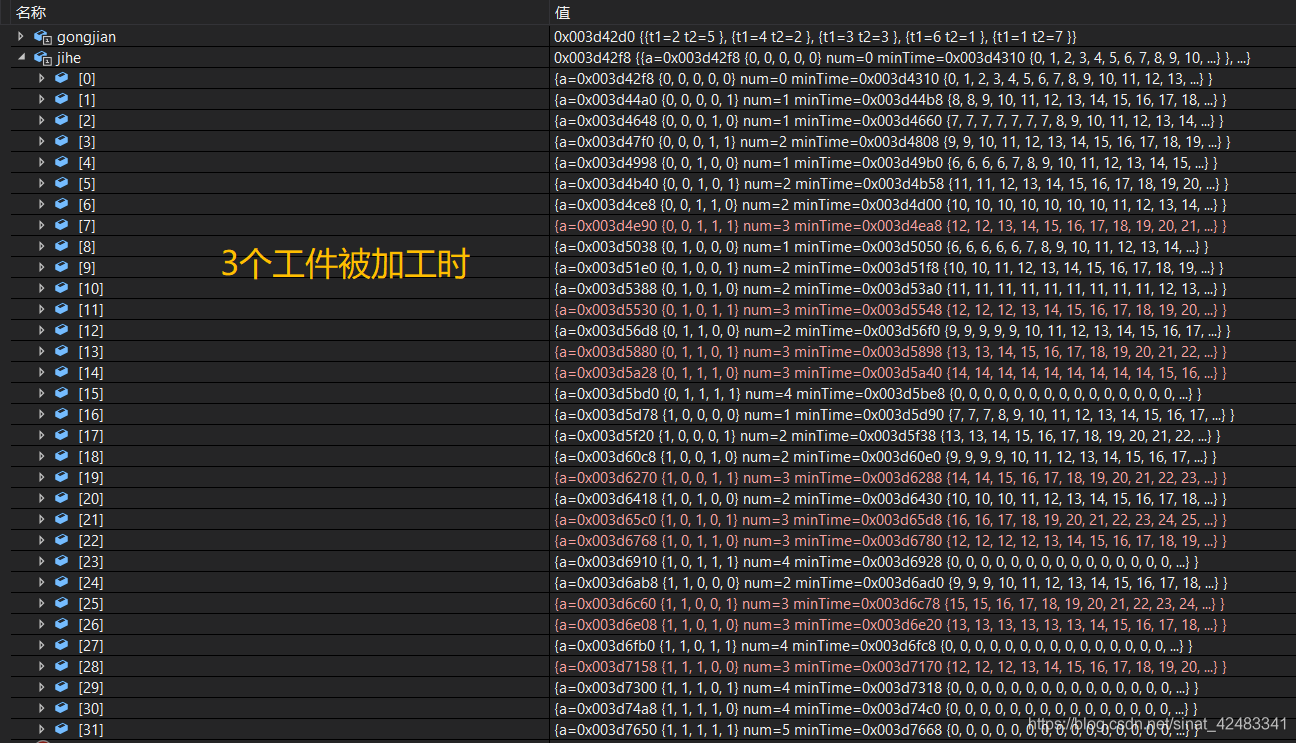This screenshot has width=1296, height=743.
Task: Click value with a=0x003d5a28 num=3
Action: point(890,372)
